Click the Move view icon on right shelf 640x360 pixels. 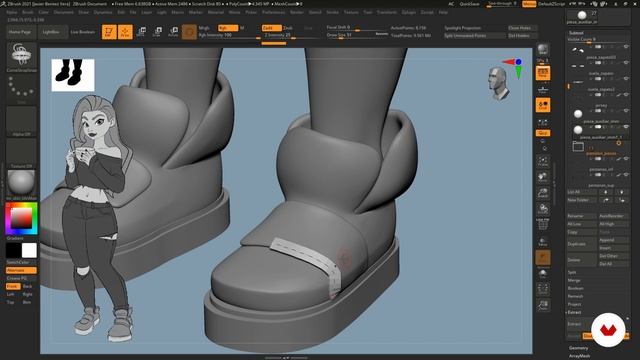pyautogui.click(x=543, y=177)
